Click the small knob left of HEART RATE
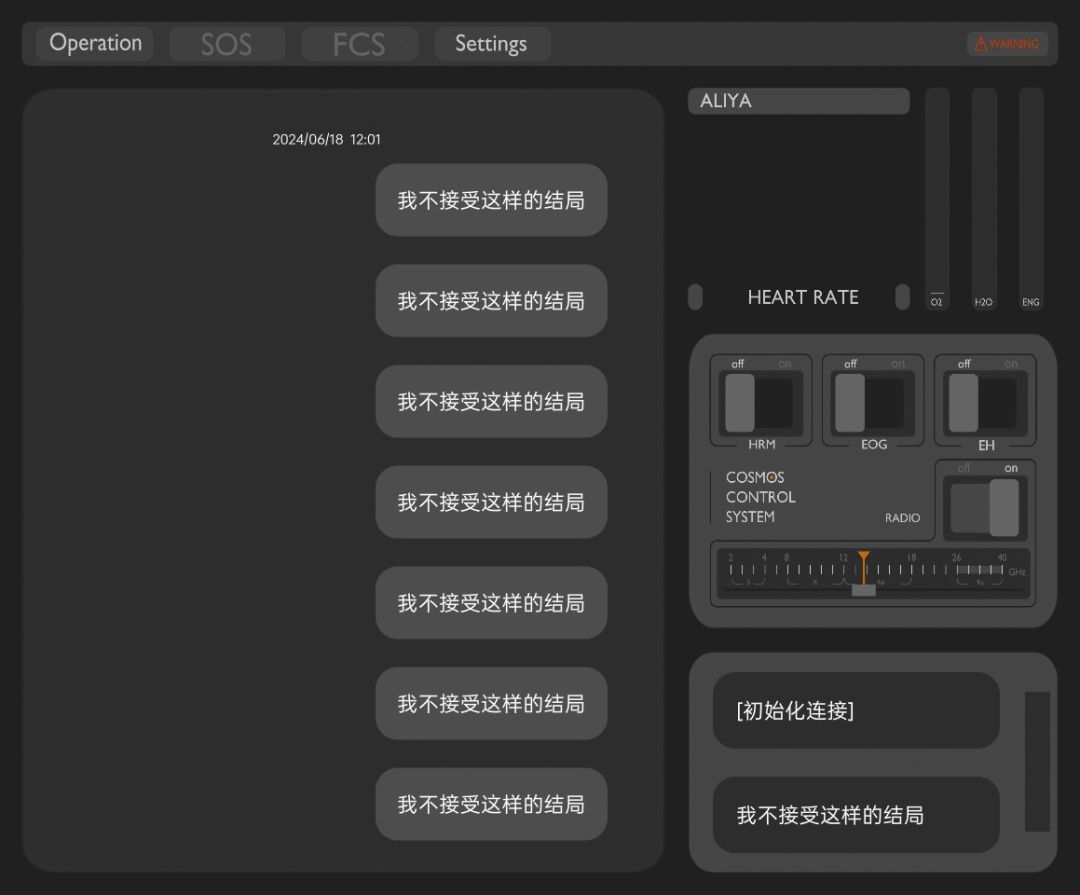This screenshot has height=895, width=1080. click(x=696, y=297)
